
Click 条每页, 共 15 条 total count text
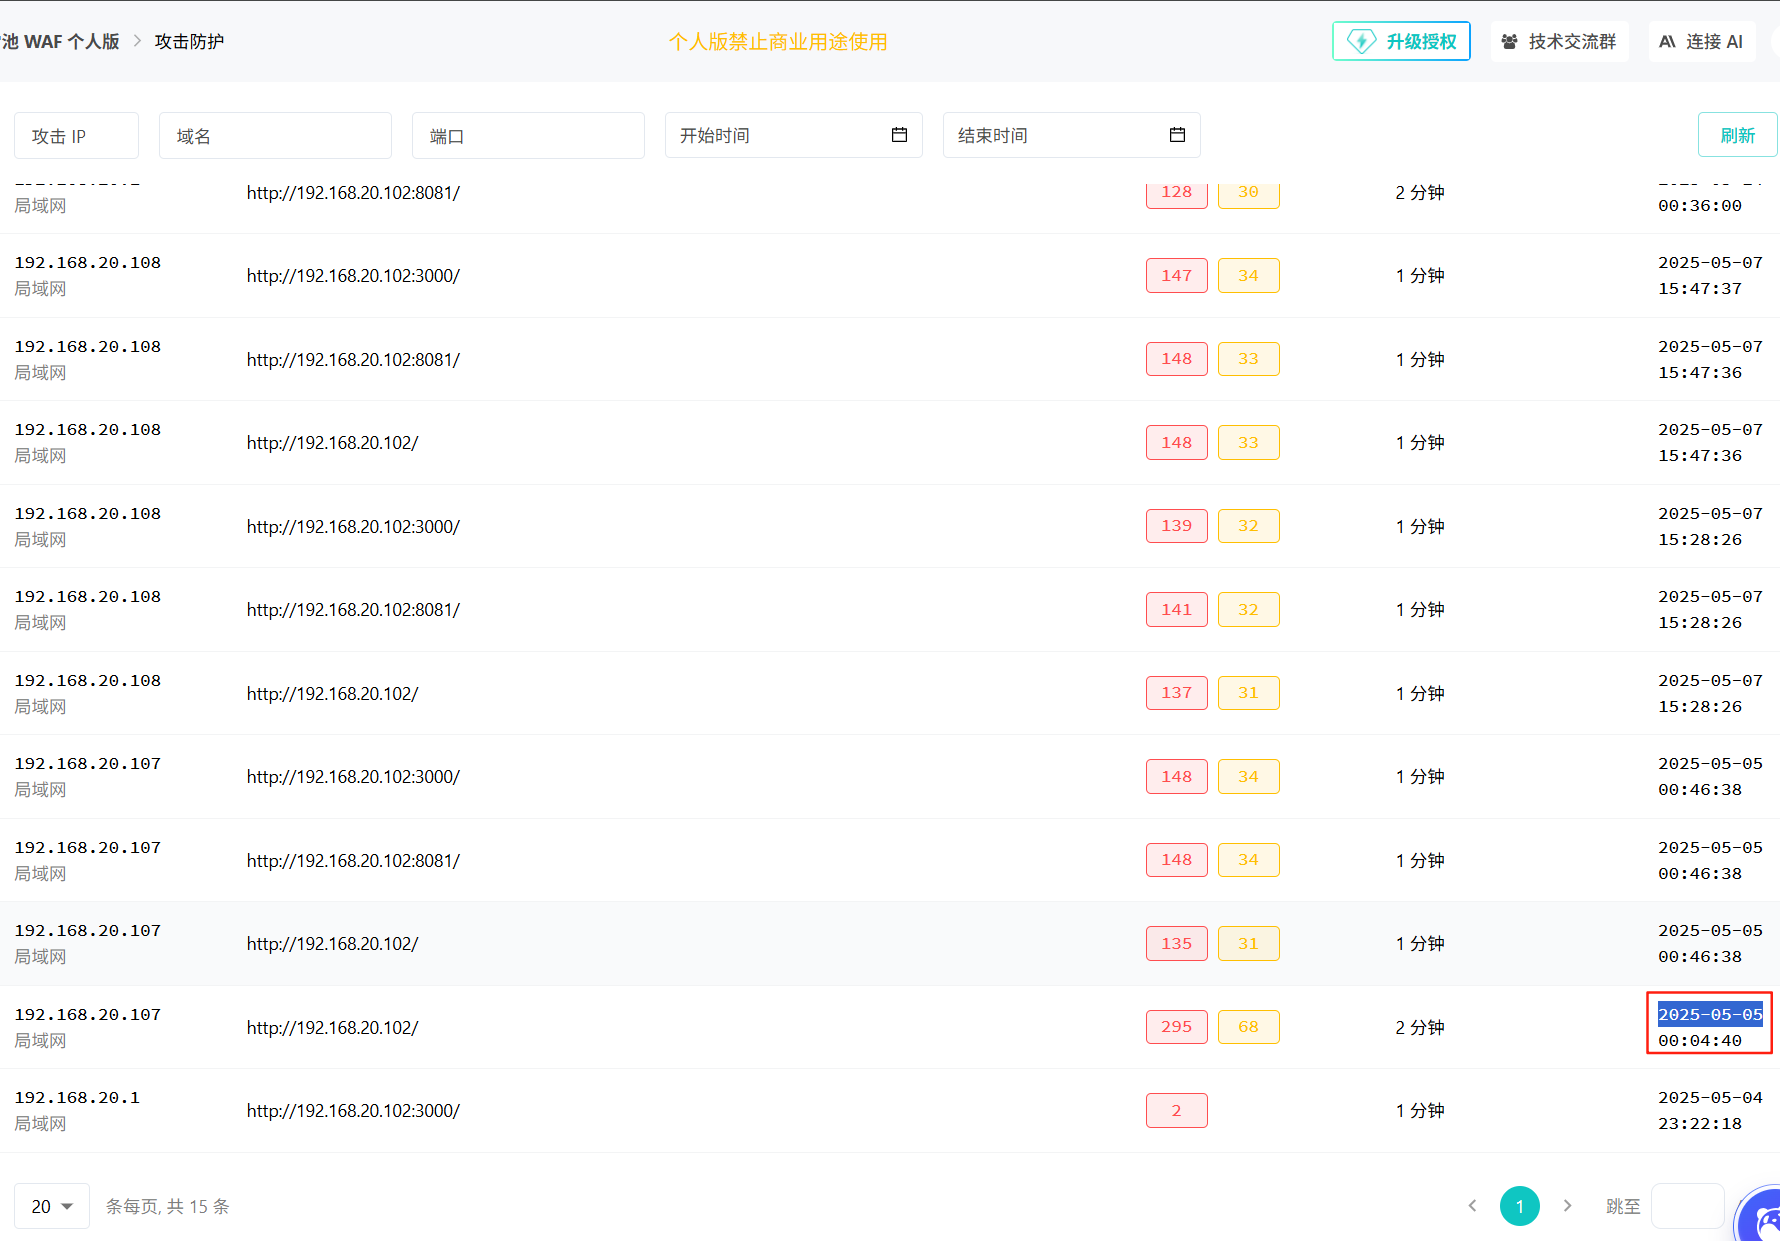pos(168,1206)
